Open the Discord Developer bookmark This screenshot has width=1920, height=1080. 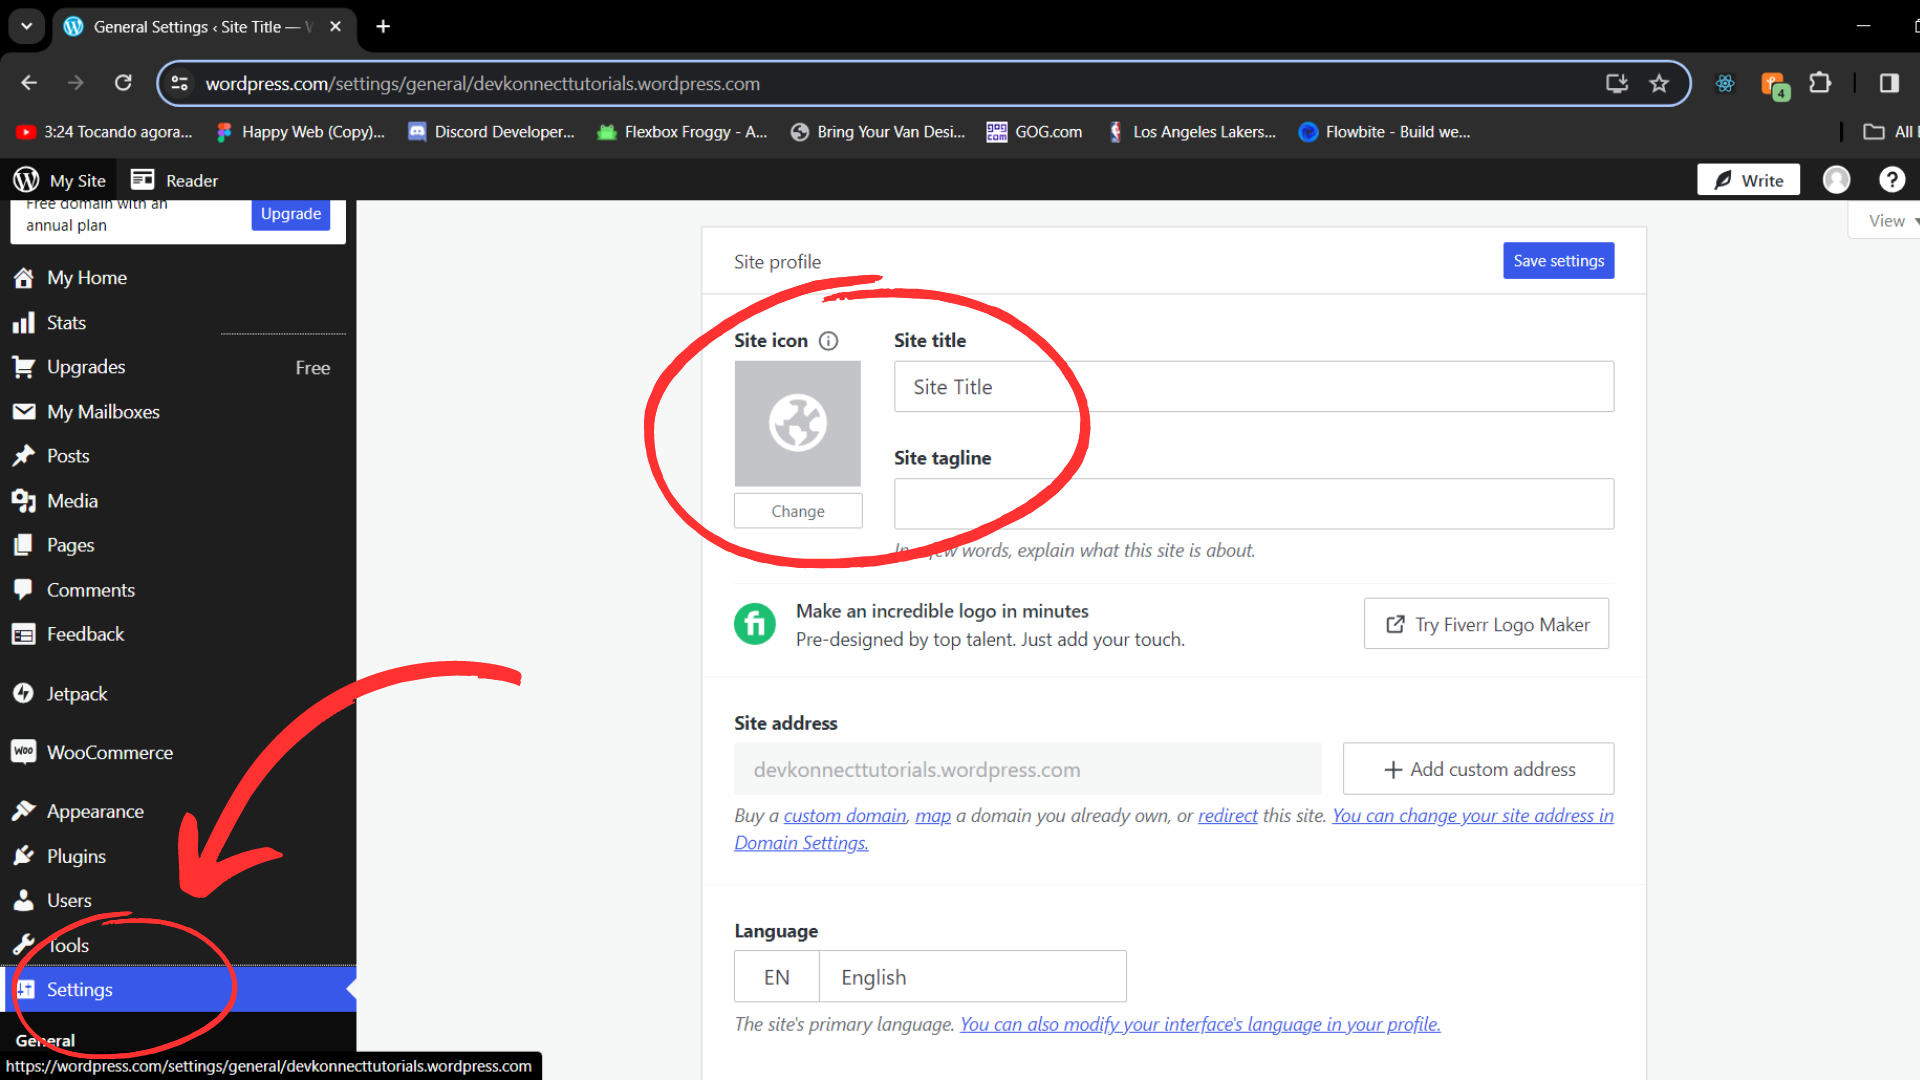[x=491, y=132]
